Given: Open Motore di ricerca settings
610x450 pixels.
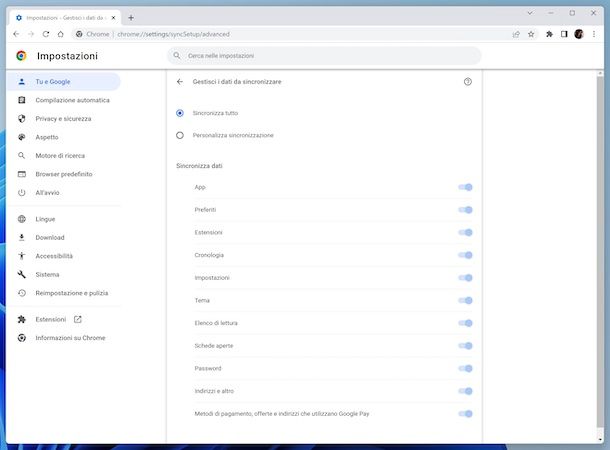Looking at the screenshot, I should 63,156.
